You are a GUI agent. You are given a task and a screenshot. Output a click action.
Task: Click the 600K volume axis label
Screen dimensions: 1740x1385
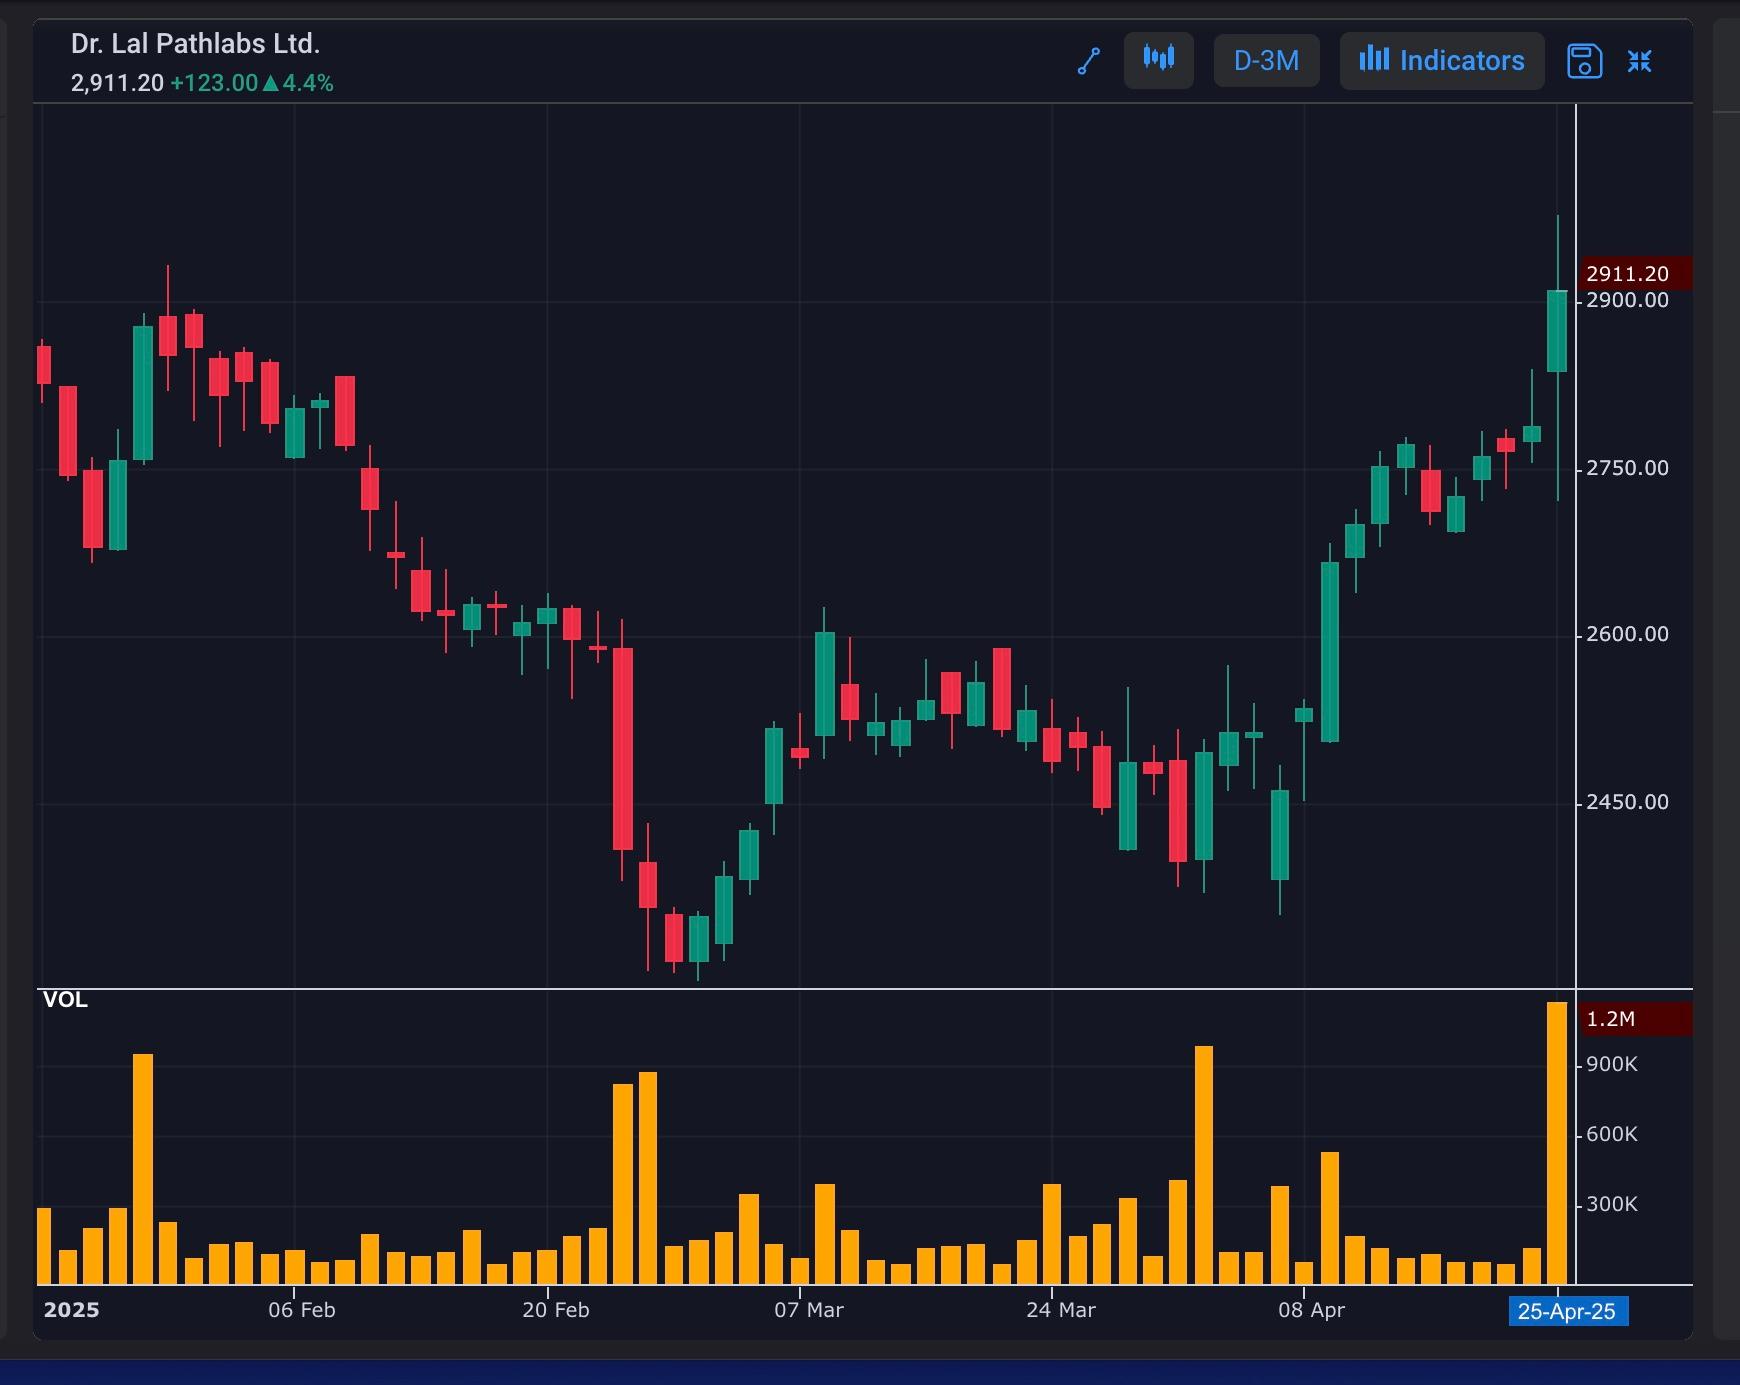coord(1612,1134)
